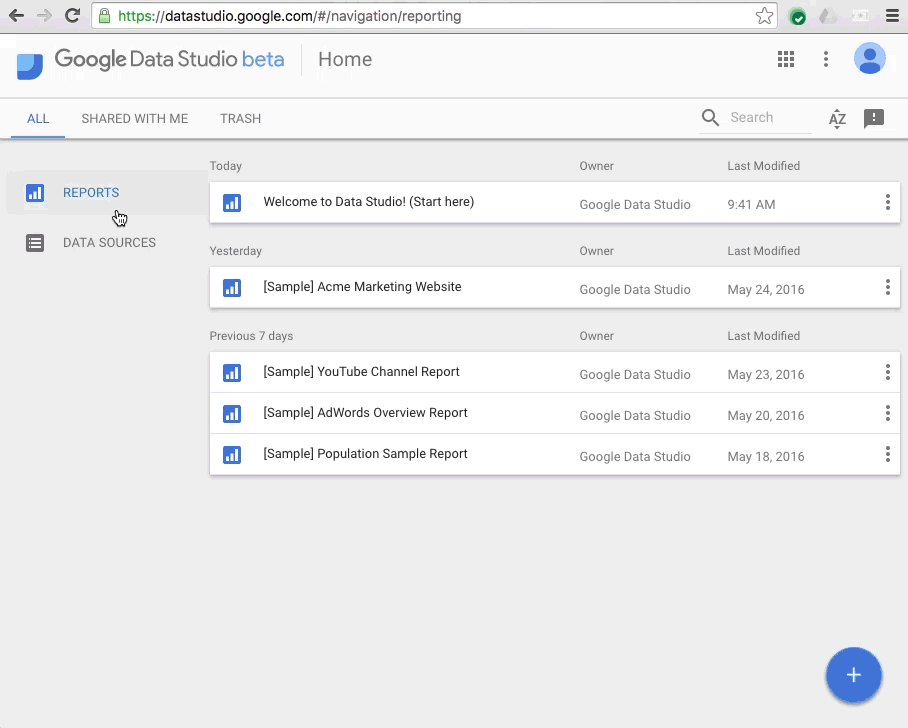
Task: Open [Sample] Population Sample Report
Action: 365,454
